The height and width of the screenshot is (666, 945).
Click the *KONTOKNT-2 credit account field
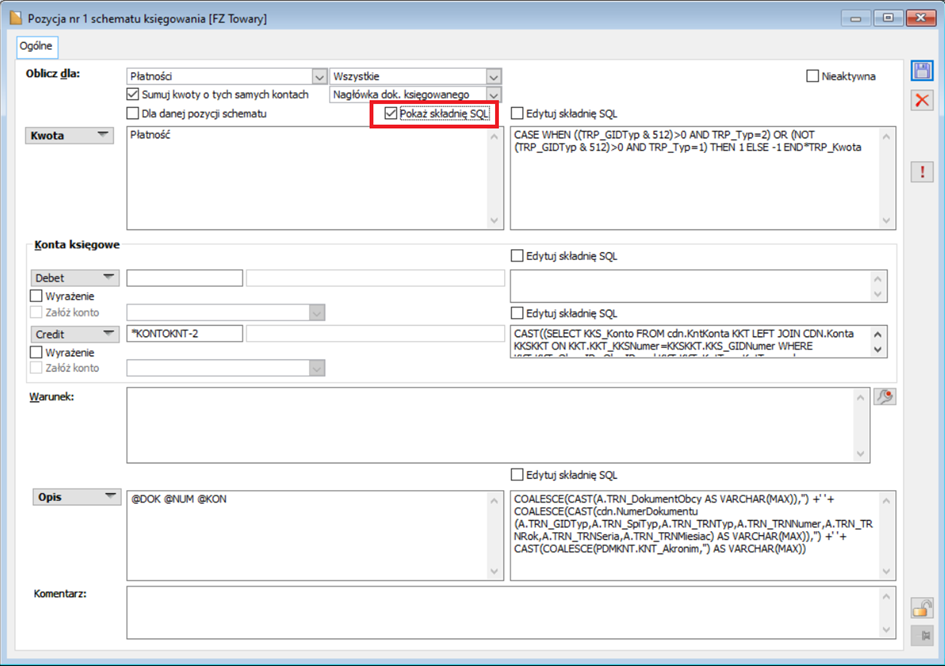coord(184,333)
